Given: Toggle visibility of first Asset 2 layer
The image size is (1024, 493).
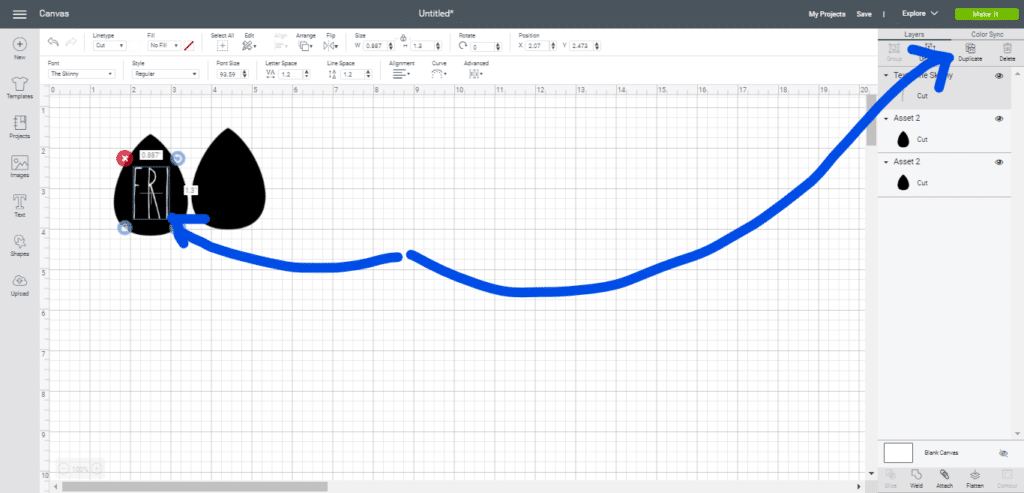Looking at the screenshot, I should tap(999, 118).
